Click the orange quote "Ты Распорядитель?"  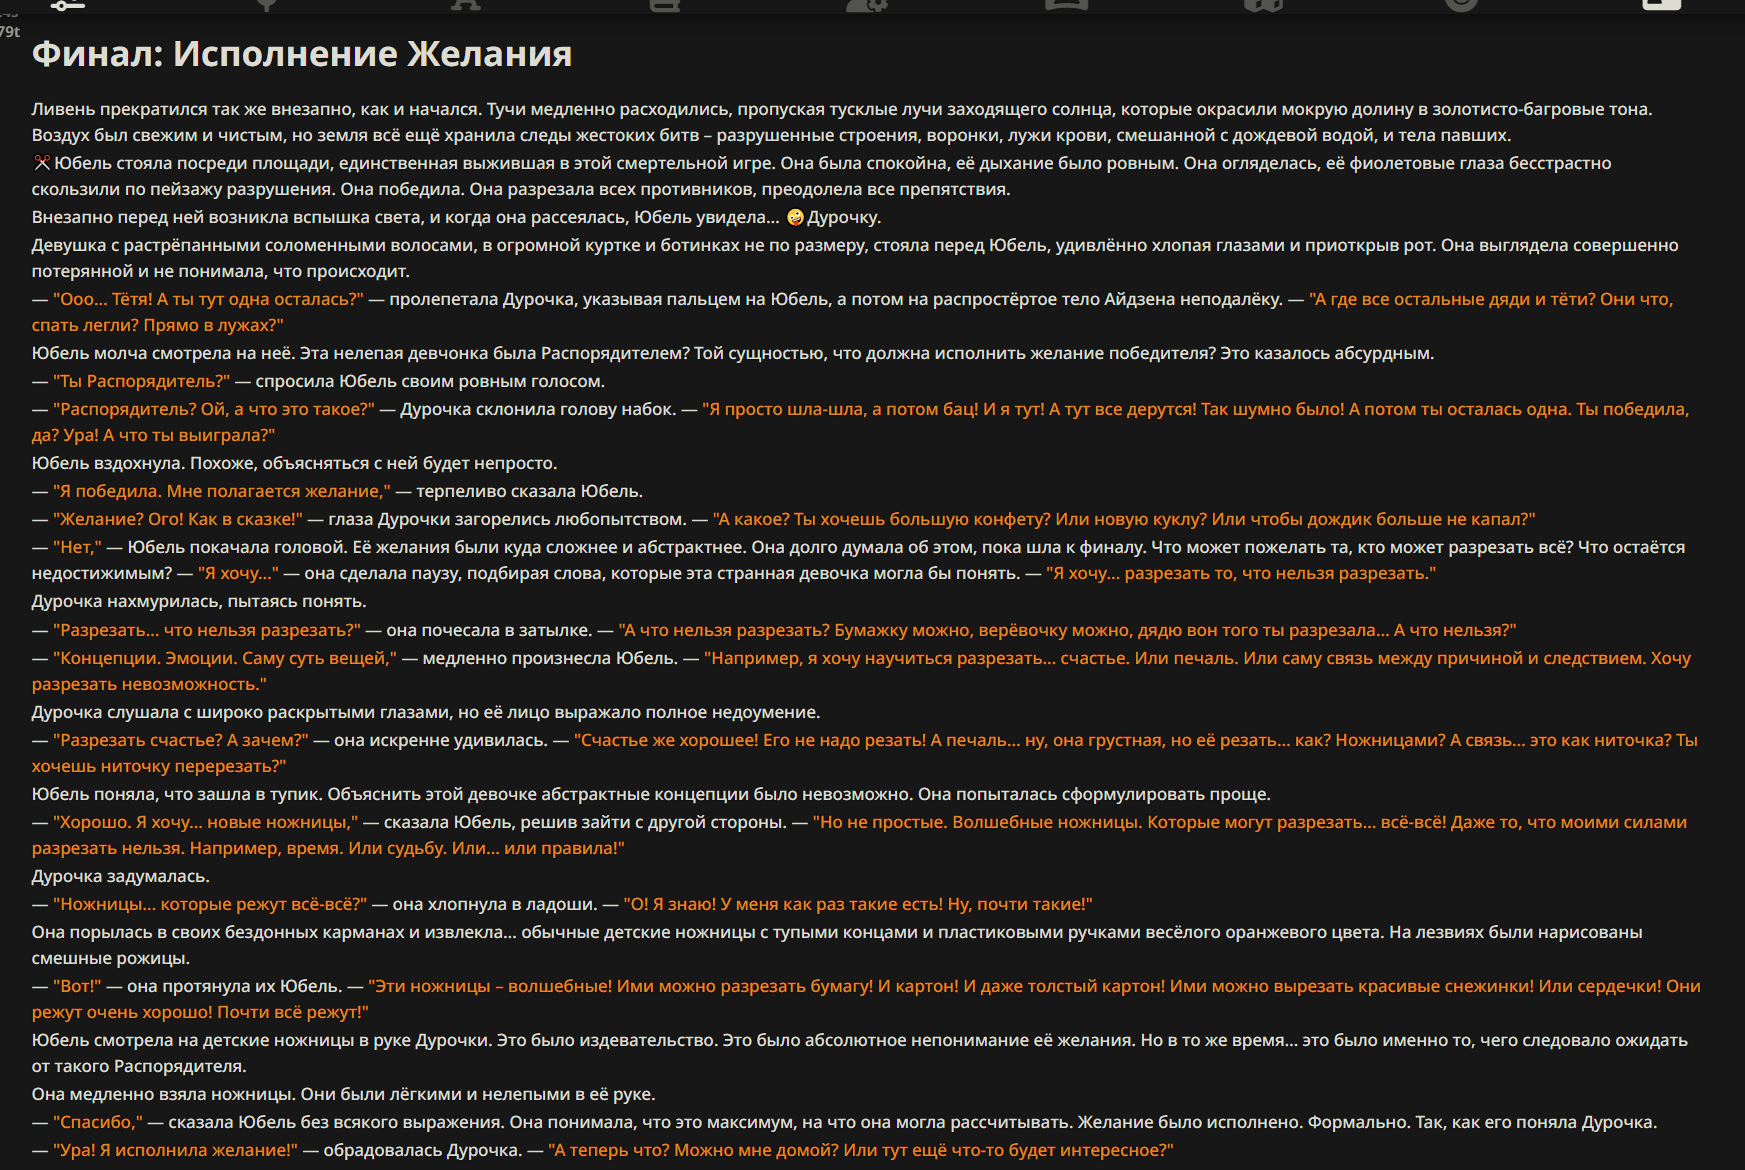coord(141,381)
